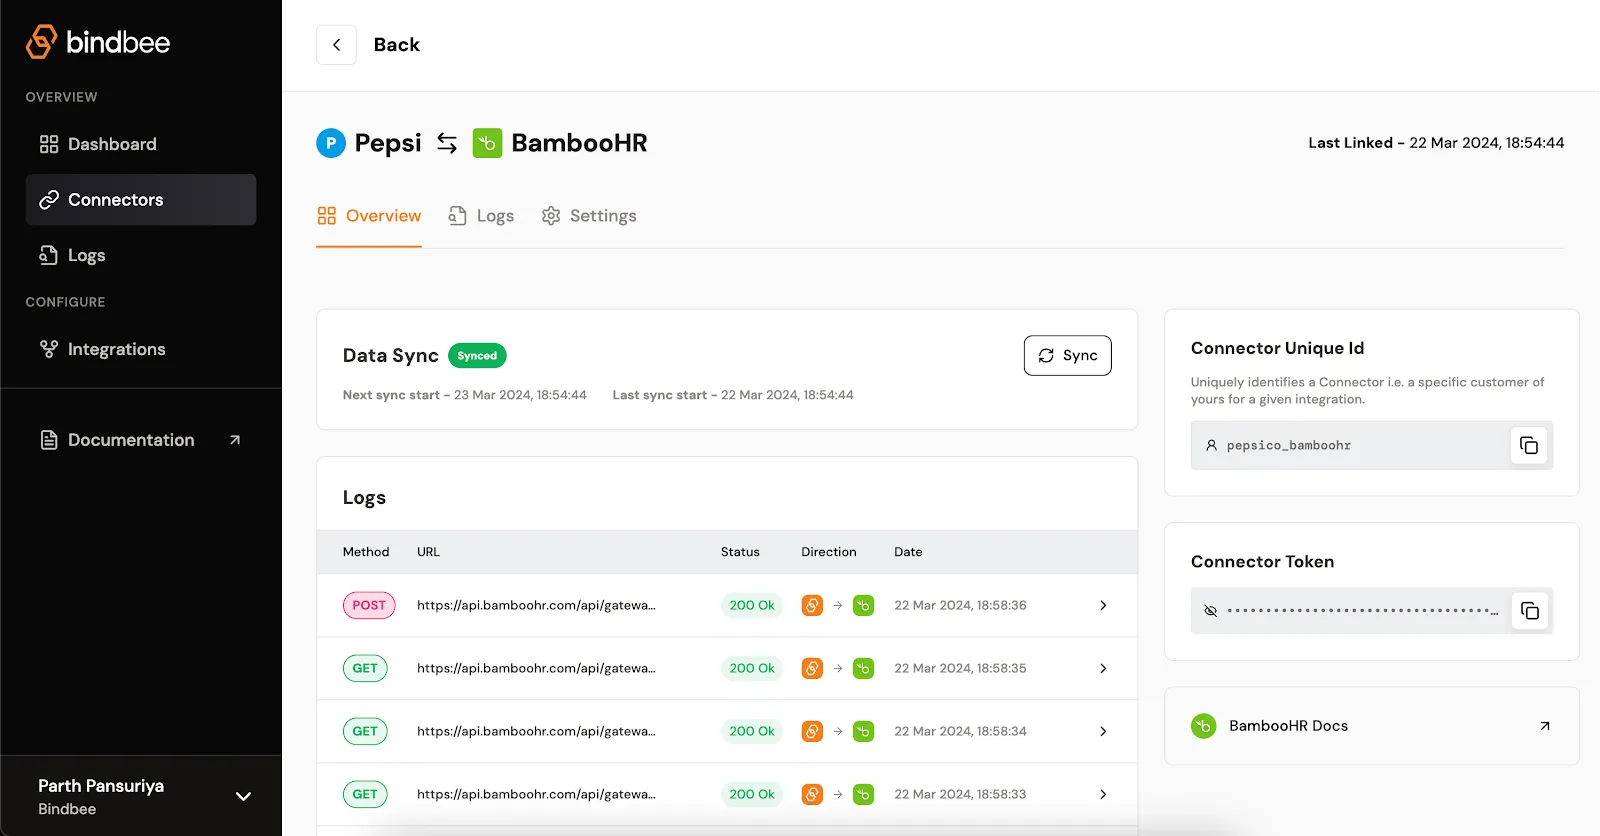
Task: Click bindbee direction icon in 18:58:35 row
Action: point(812,668)
